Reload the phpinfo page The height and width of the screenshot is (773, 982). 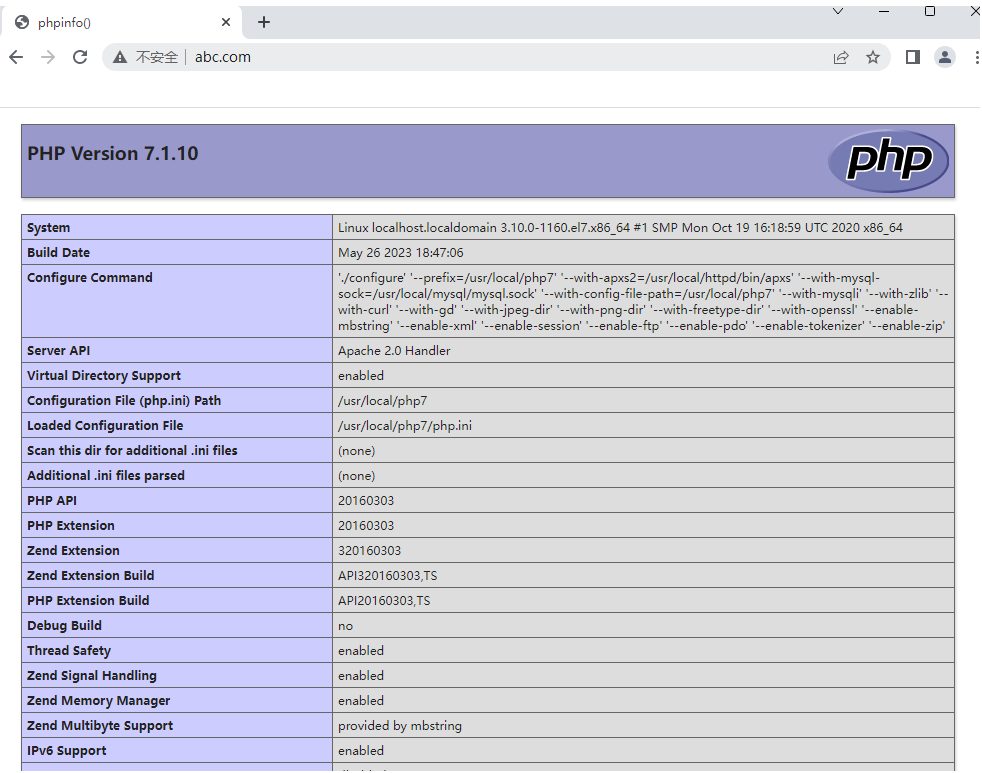[80, 57]
